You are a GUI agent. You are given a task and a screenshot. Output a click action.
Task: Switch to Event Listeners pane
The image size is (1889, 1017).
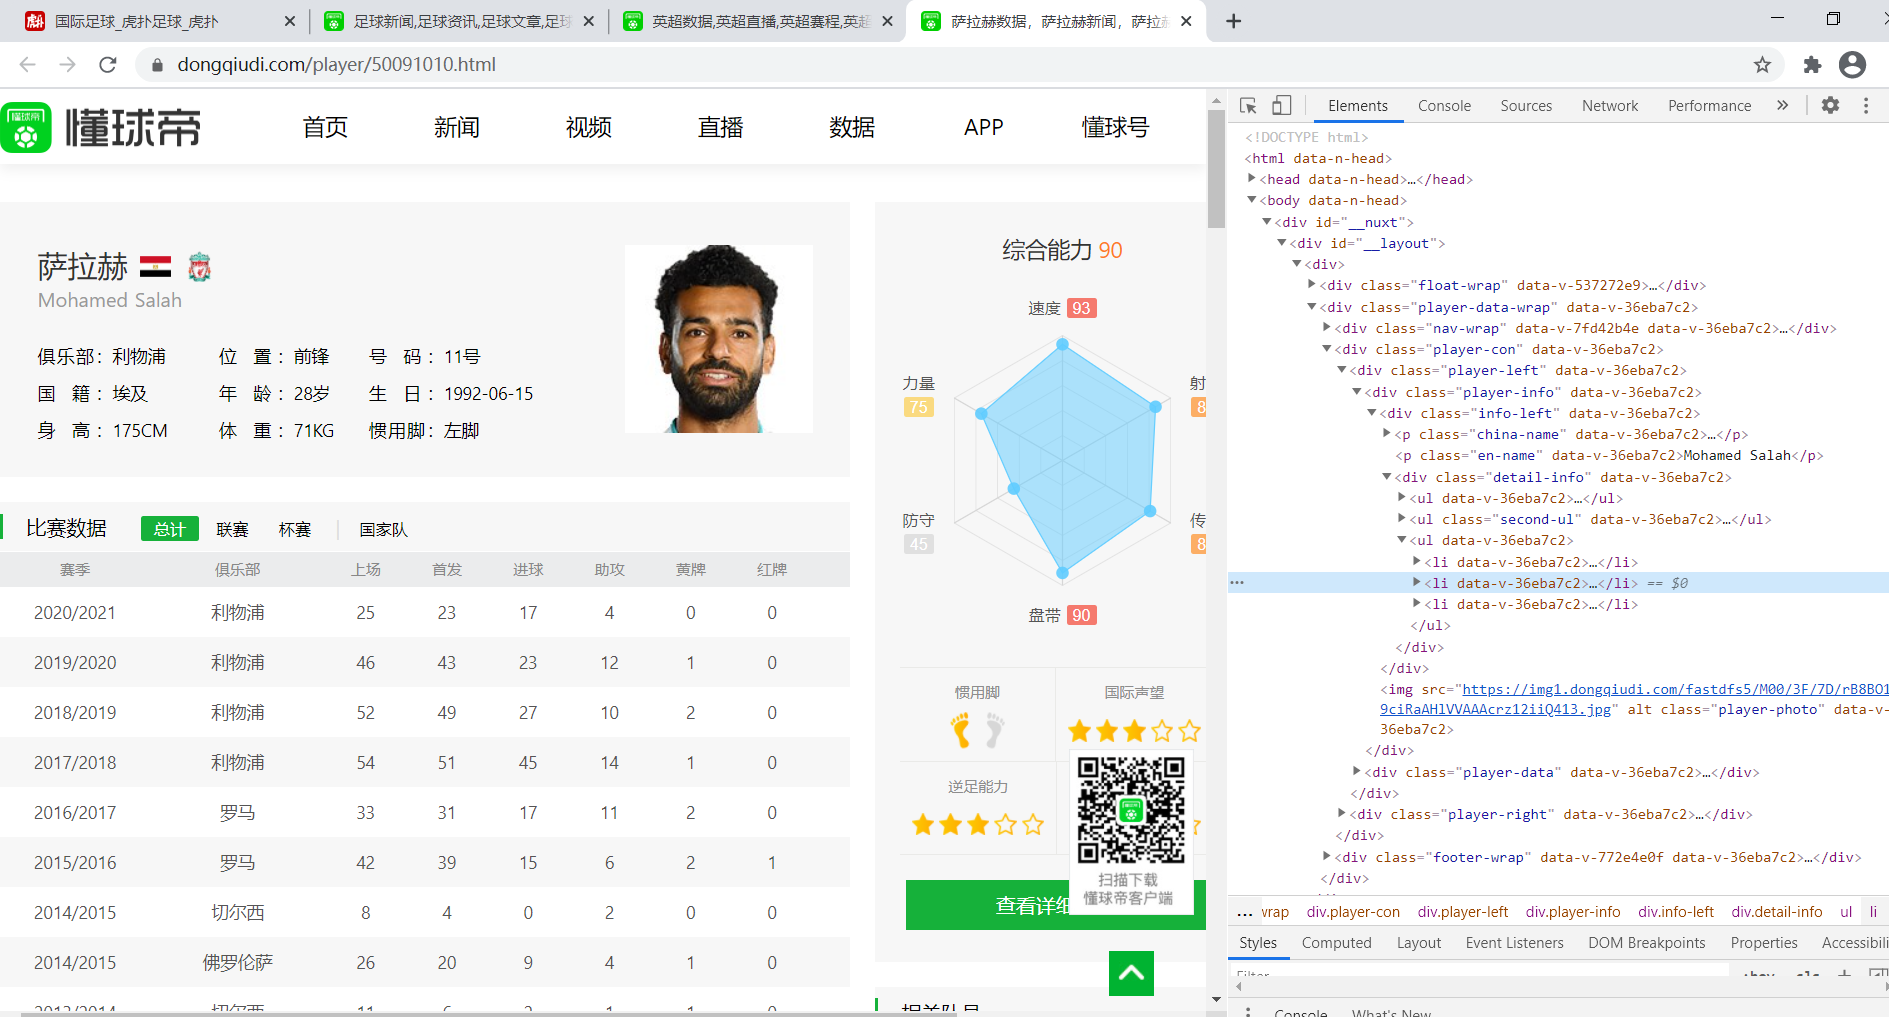pyautogui.click(x=1514, y=943)
